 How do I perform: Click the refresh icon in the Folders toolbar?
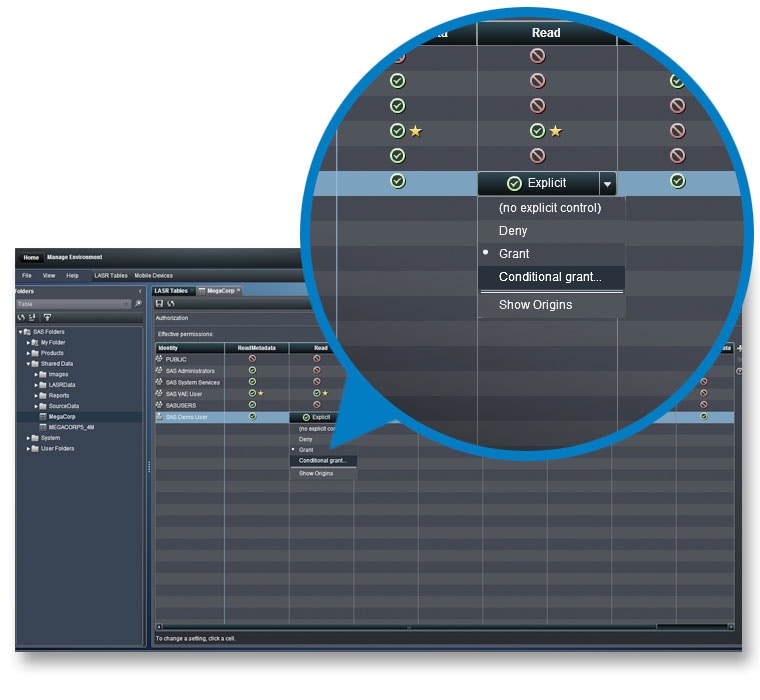coord(21,318)
